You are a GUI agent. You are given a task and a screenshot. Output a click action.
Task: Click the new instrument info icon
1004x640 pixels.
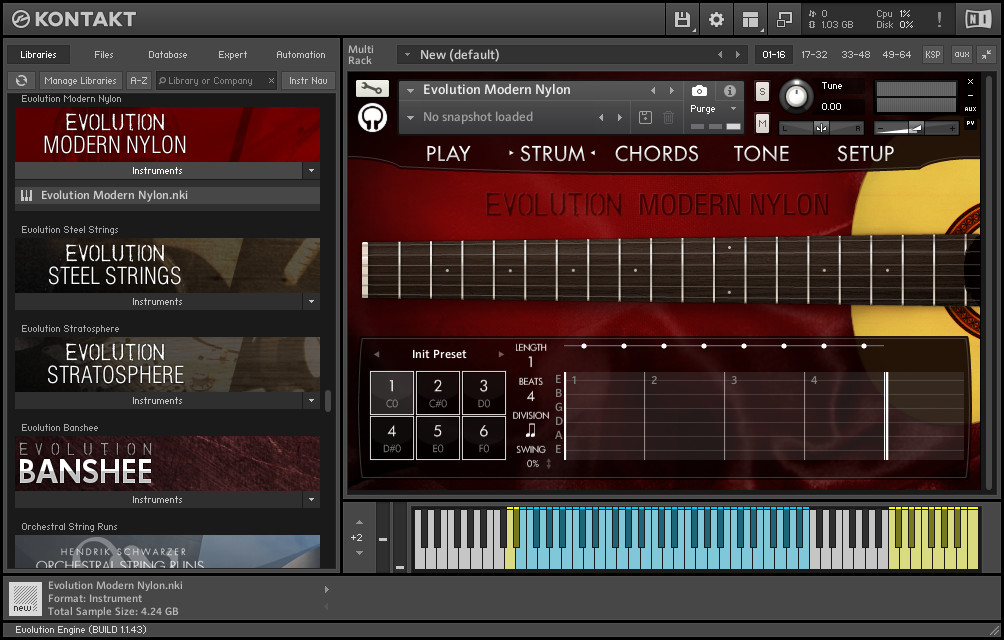click(x=25, y=598)
